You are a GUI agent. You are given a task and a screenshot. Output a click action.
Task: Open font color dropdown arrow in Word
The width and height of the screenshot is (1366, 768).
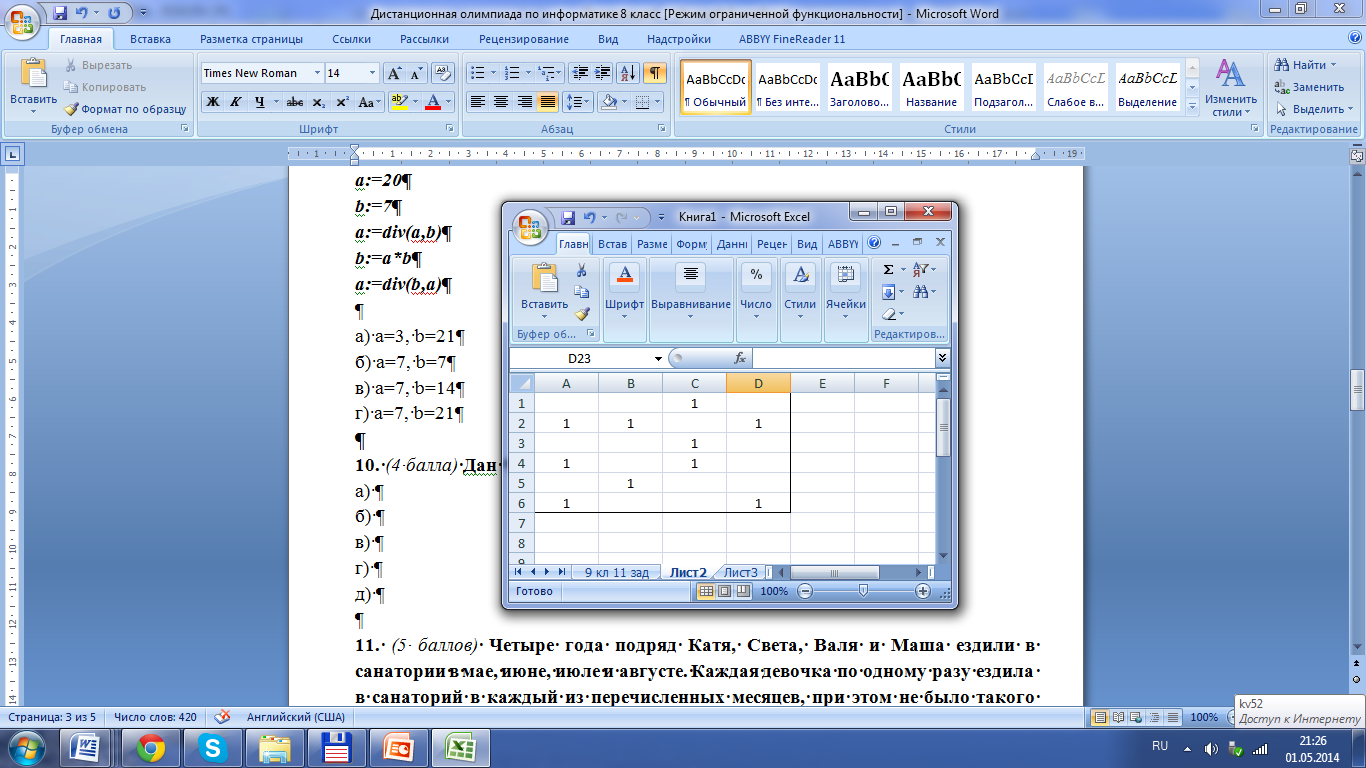(447, 102)
